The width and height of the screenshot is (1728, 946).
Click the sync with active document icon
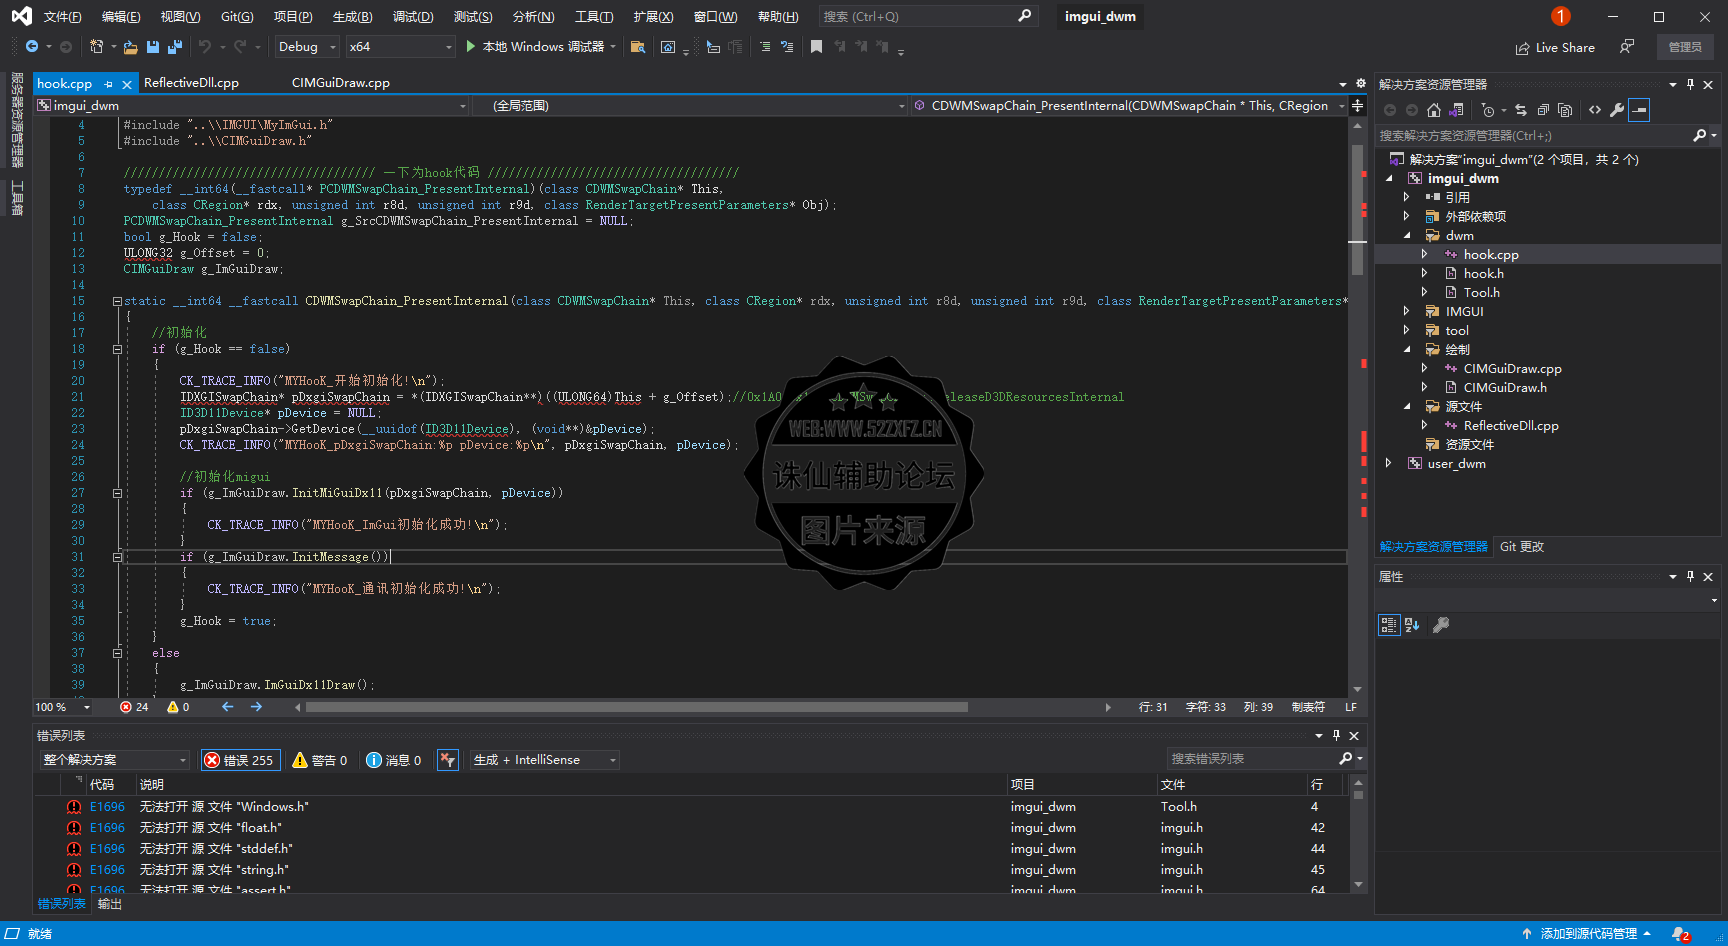pyautogui.click(x=1520, y=110)
